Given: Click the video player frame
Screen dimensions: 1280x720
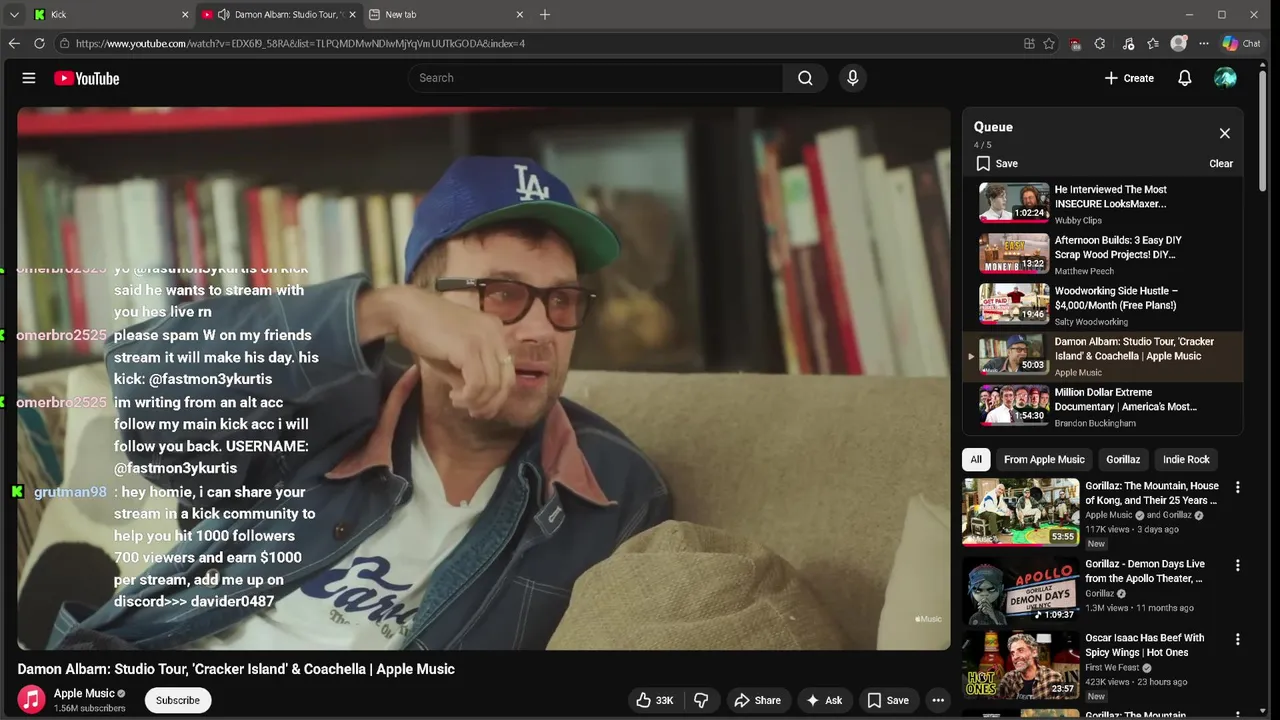Looking at the screenshot, I should [x=484, y=378].
